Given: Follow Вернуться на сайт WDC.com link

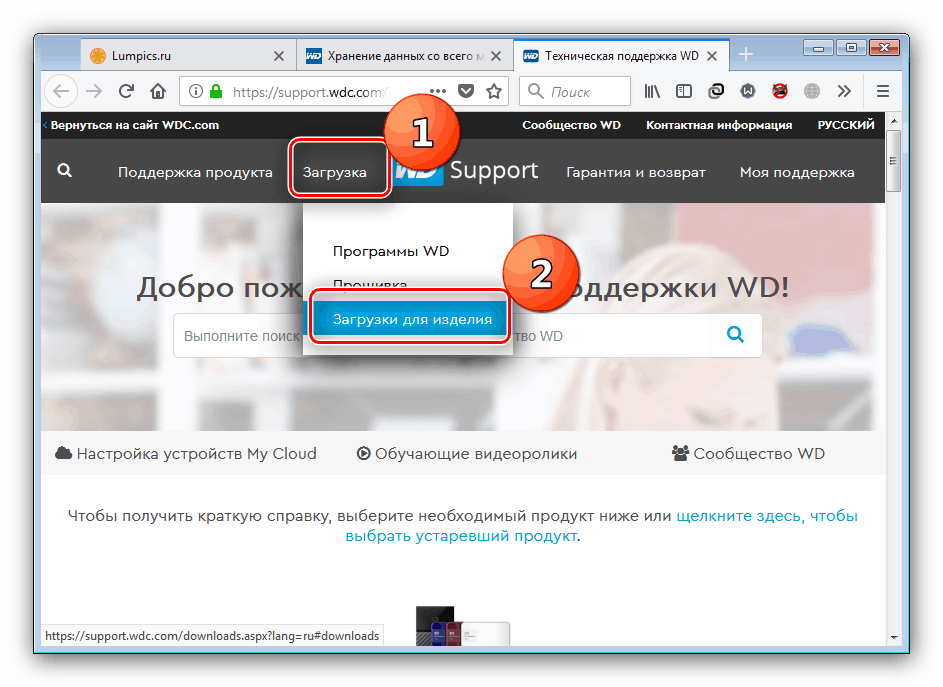Looking at the screenshot, I should tap(131, 125).
